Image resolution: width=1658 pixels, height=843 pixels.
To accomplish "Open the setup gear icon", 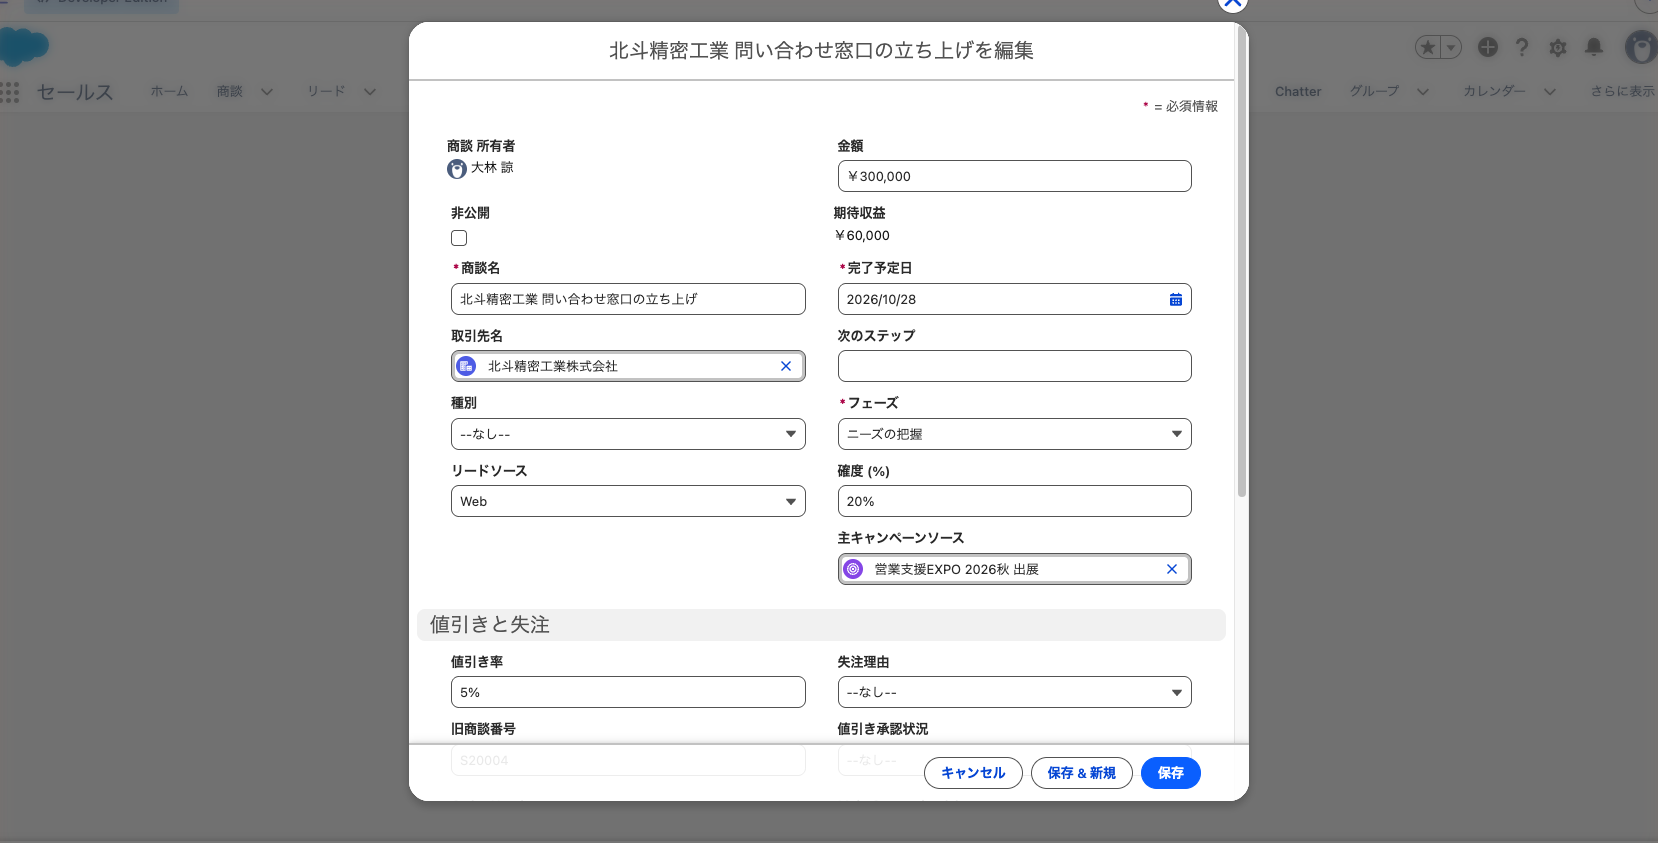I will 1558,47.
